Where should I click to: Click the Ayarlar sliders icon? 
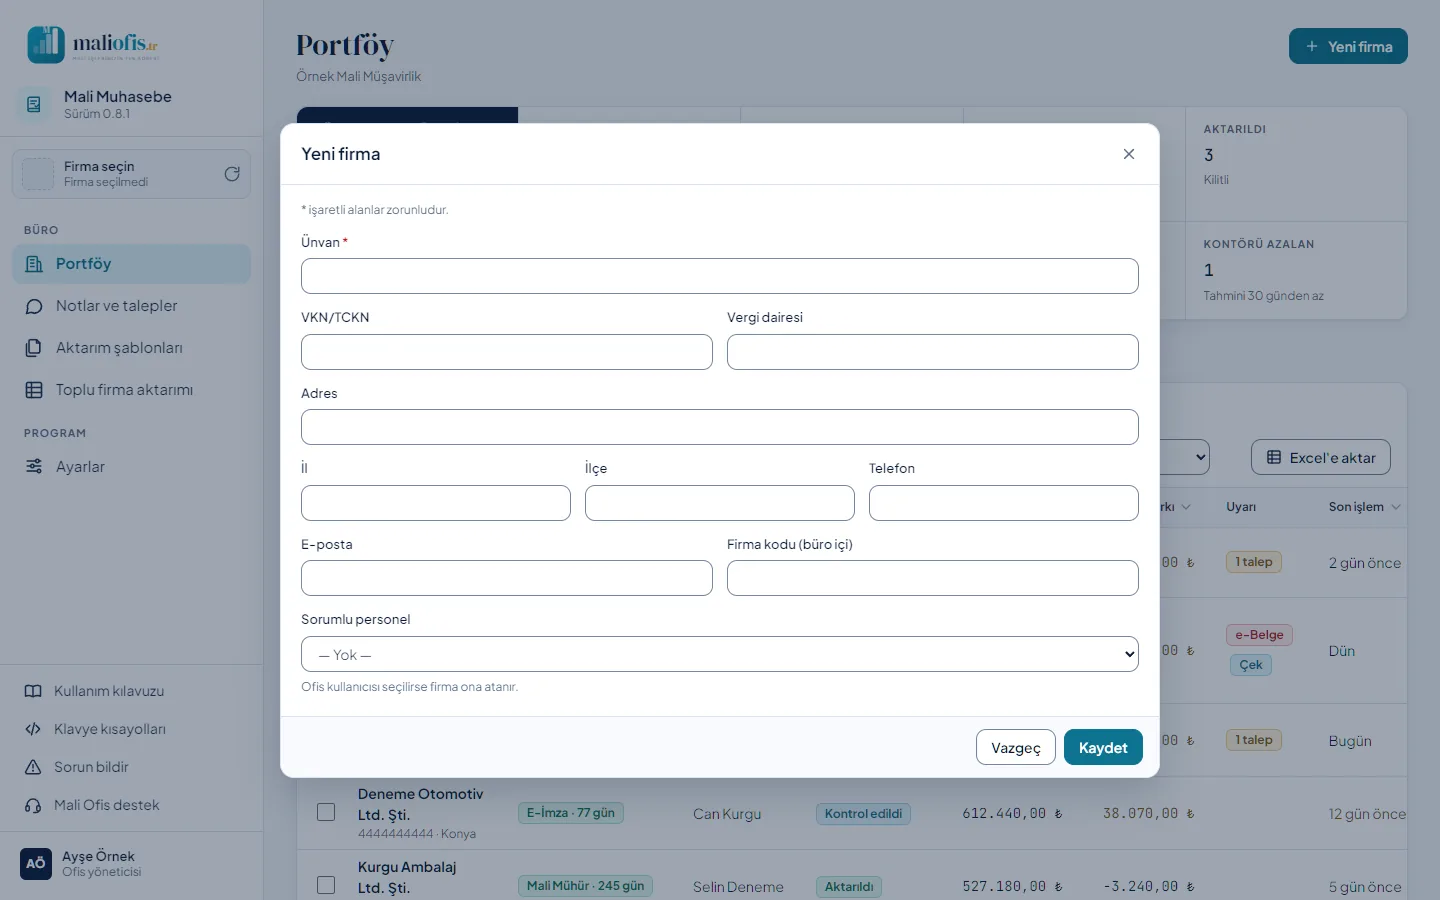pos(34,467)
